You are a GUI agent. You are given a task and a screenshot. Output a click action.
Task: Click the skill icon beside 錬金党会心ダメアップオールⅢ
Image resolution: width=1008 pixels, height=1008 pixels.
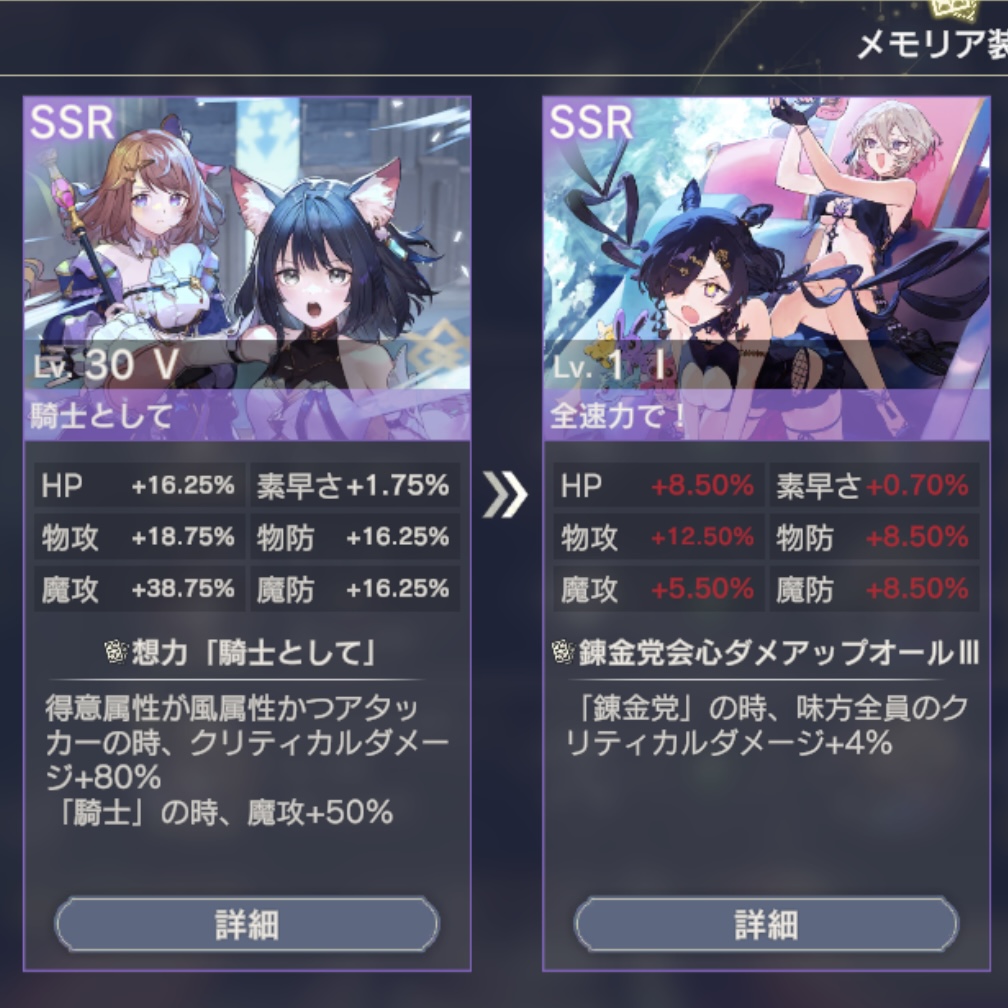point(563,652)
